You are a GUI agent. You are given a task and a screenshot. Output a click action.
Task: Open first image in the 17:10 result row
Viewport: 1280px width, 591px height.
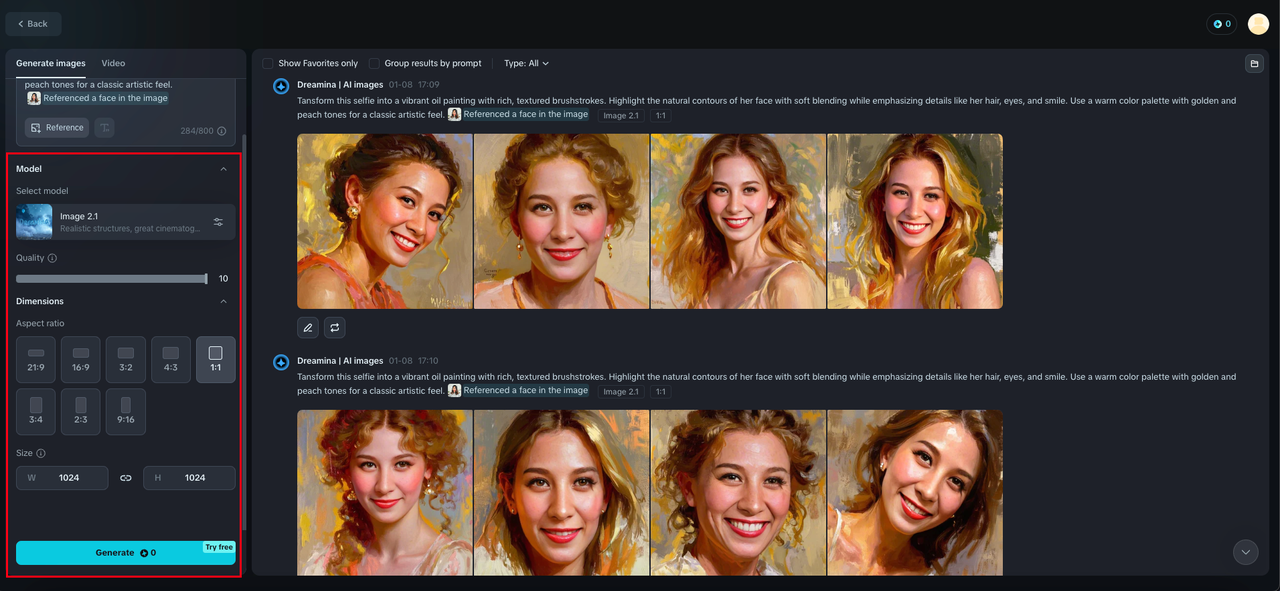pyautogui.click(x=385, y=493)
